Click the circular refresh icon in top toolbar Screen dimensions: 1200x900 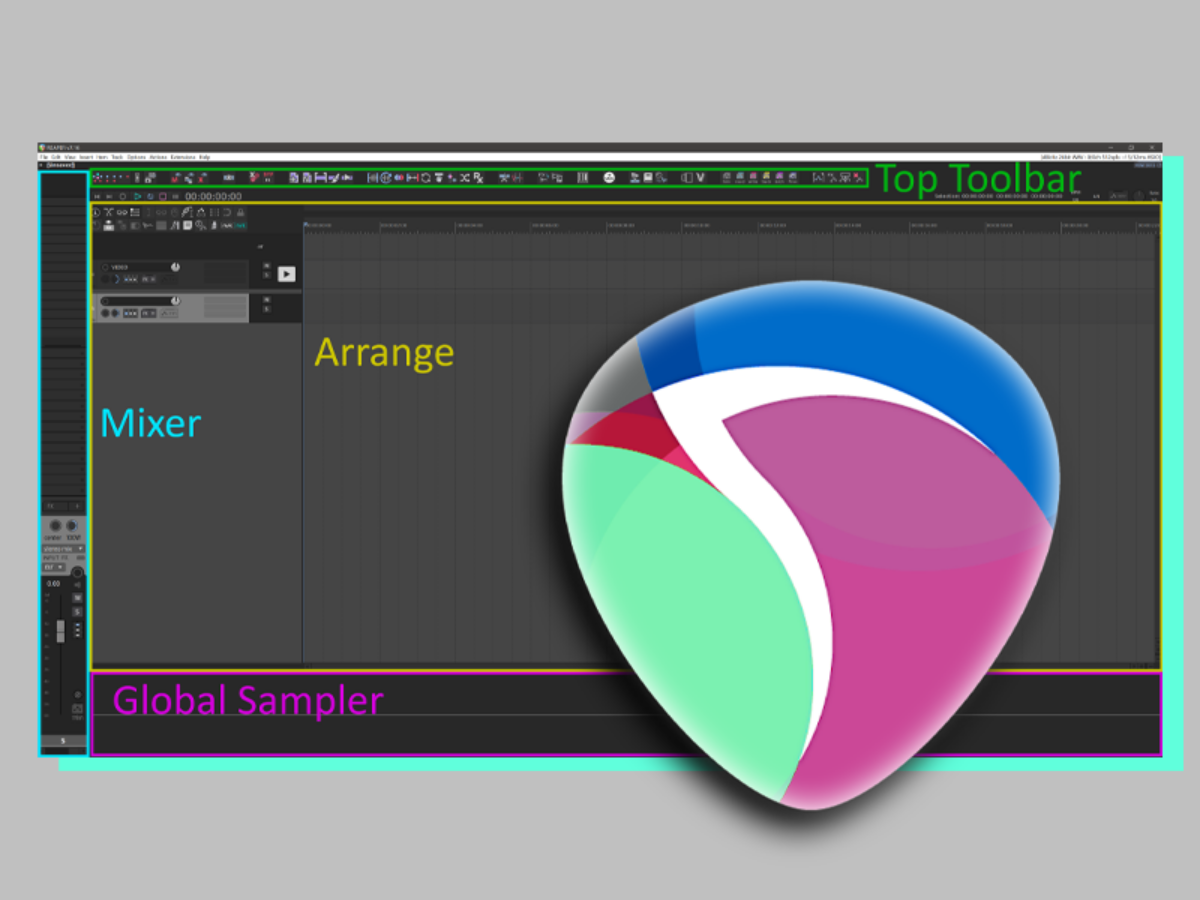point(426,177)
